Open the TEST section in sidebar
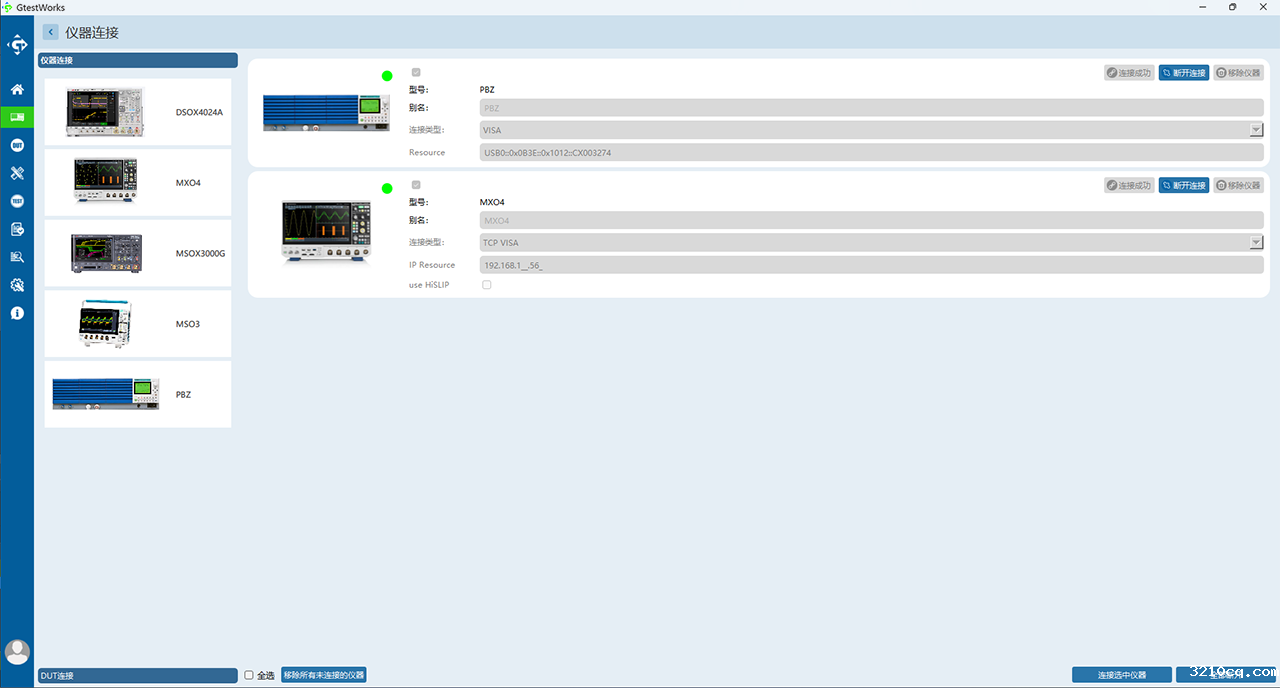 click(17, 201)
